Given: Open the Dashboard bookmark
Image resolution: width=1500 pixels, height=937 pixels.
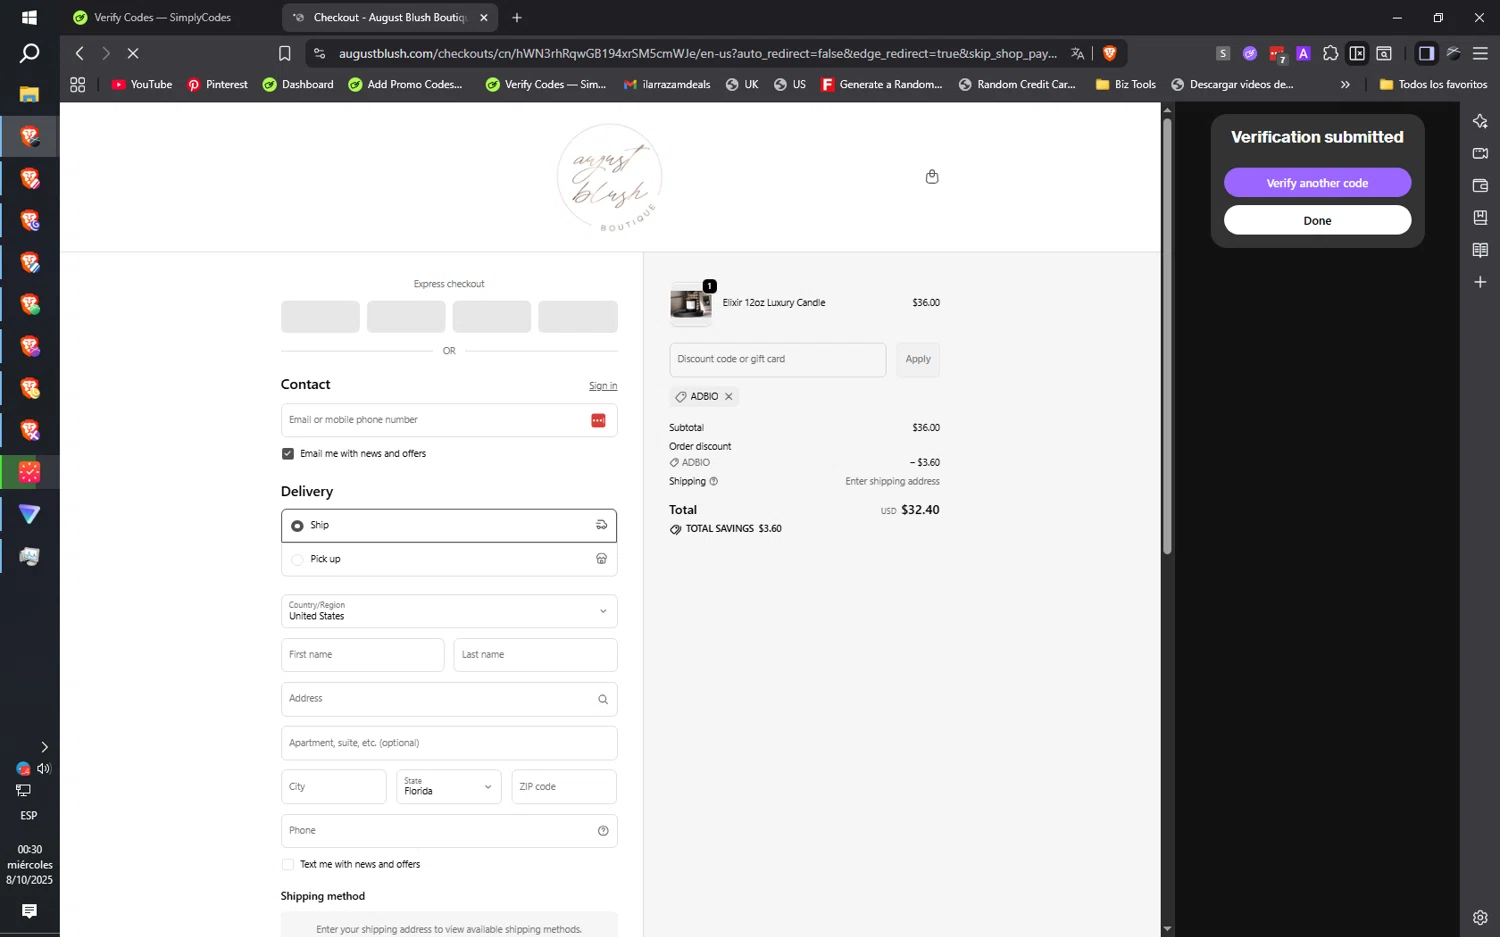Looking at the screenshot, I should point(298,85).
